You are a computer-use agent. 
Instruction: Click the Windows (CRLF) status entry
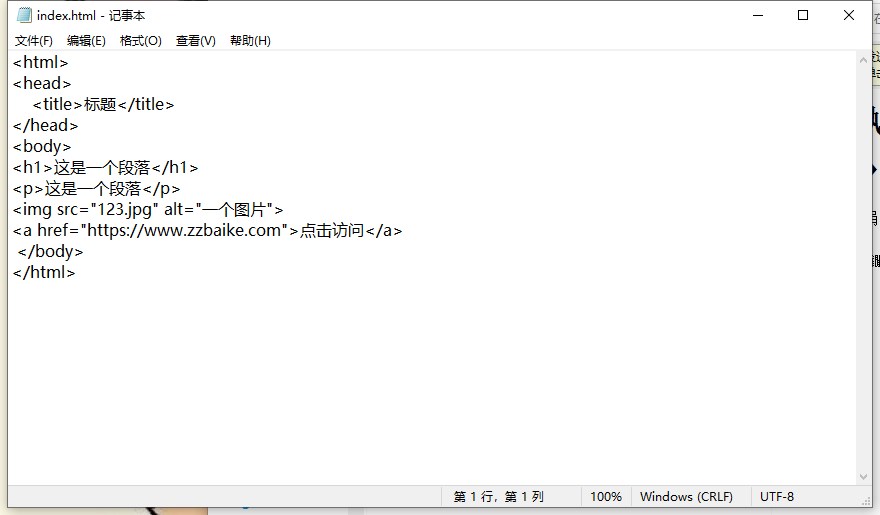(686, 496)
